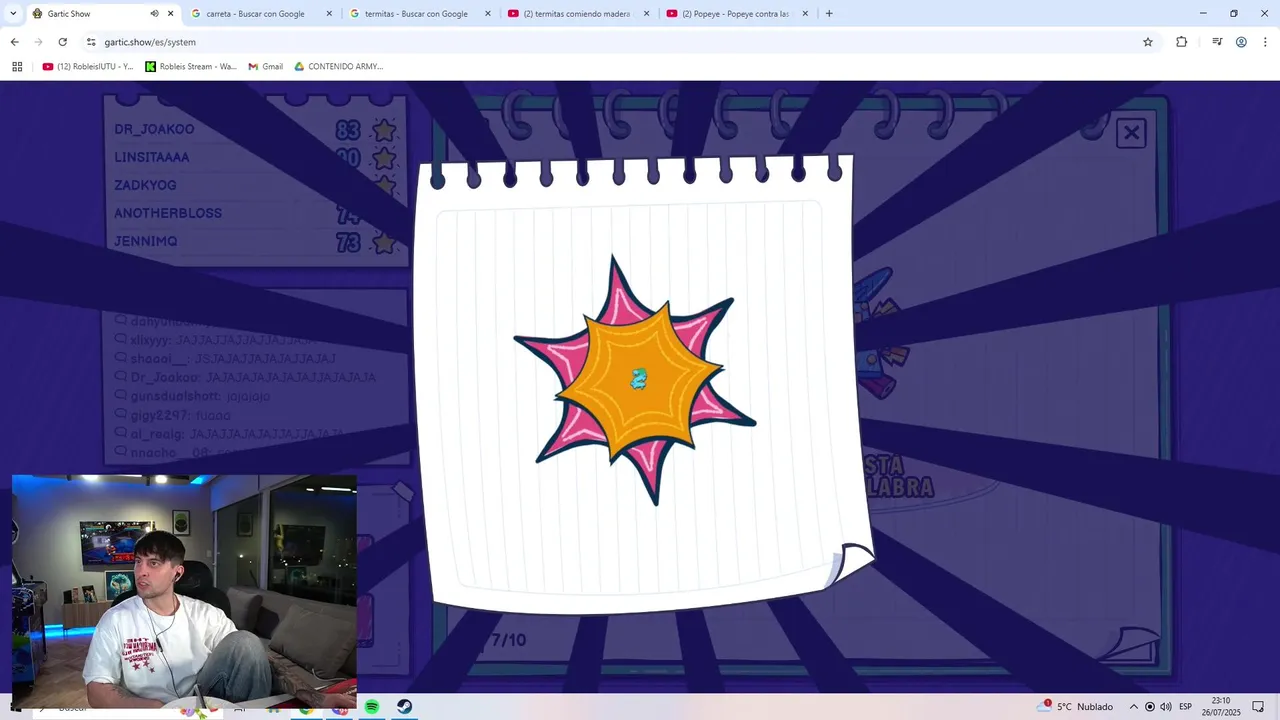Screen dimensions: 1280x720
Task: Click the star next to DR_JOAKOO's score
Action: coord(384,130)
